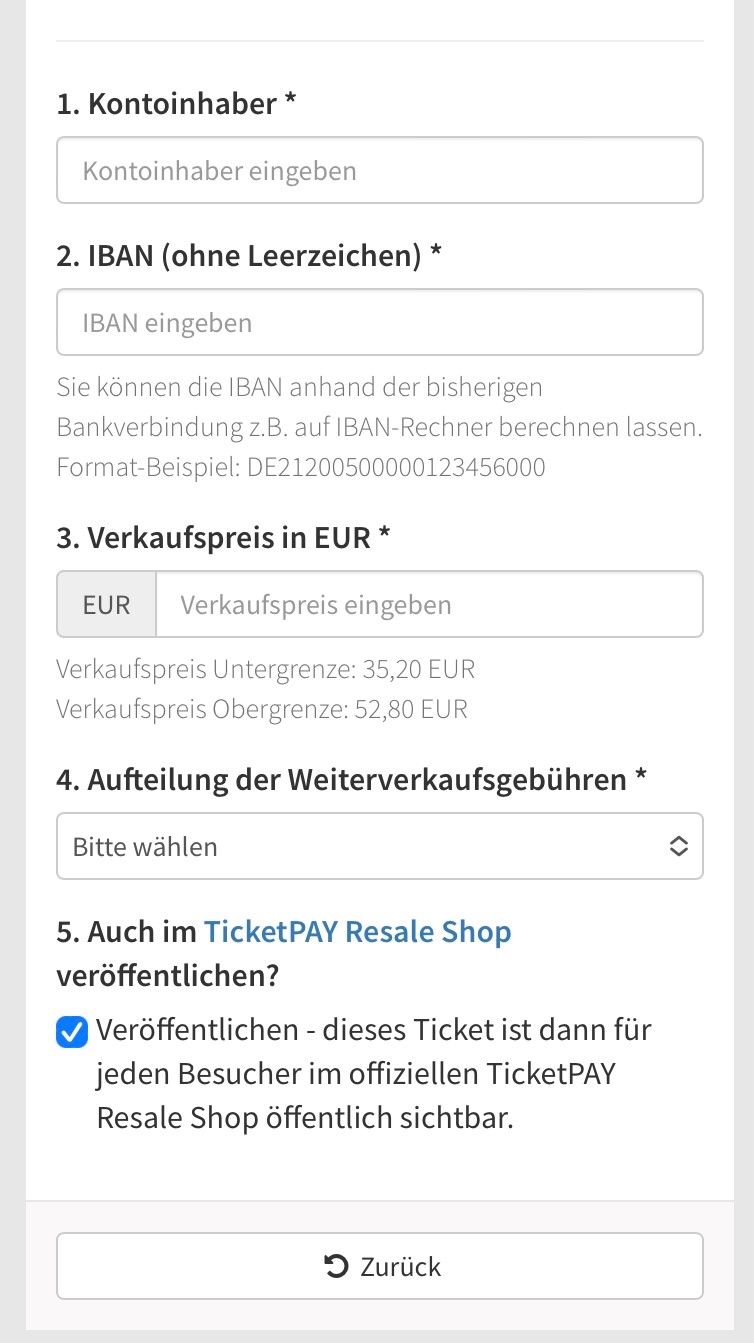The height and width of the screenshot is (1343, 754).
Task: Click the word veröffentlichen? in heading 5
Action: coord(167,976)
